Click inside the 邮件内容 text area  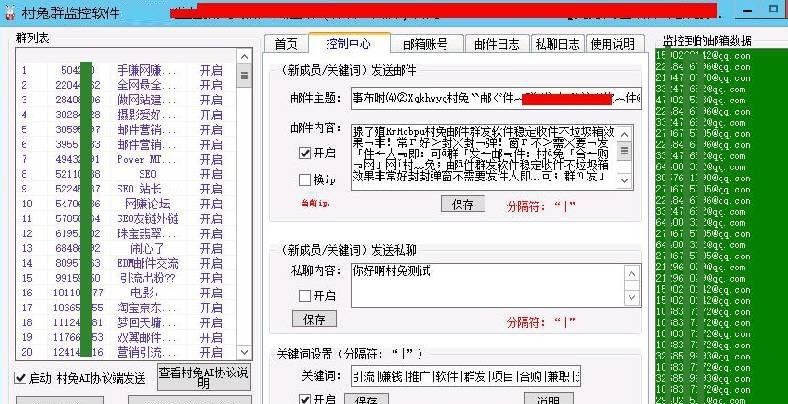[x=484, y=157]
